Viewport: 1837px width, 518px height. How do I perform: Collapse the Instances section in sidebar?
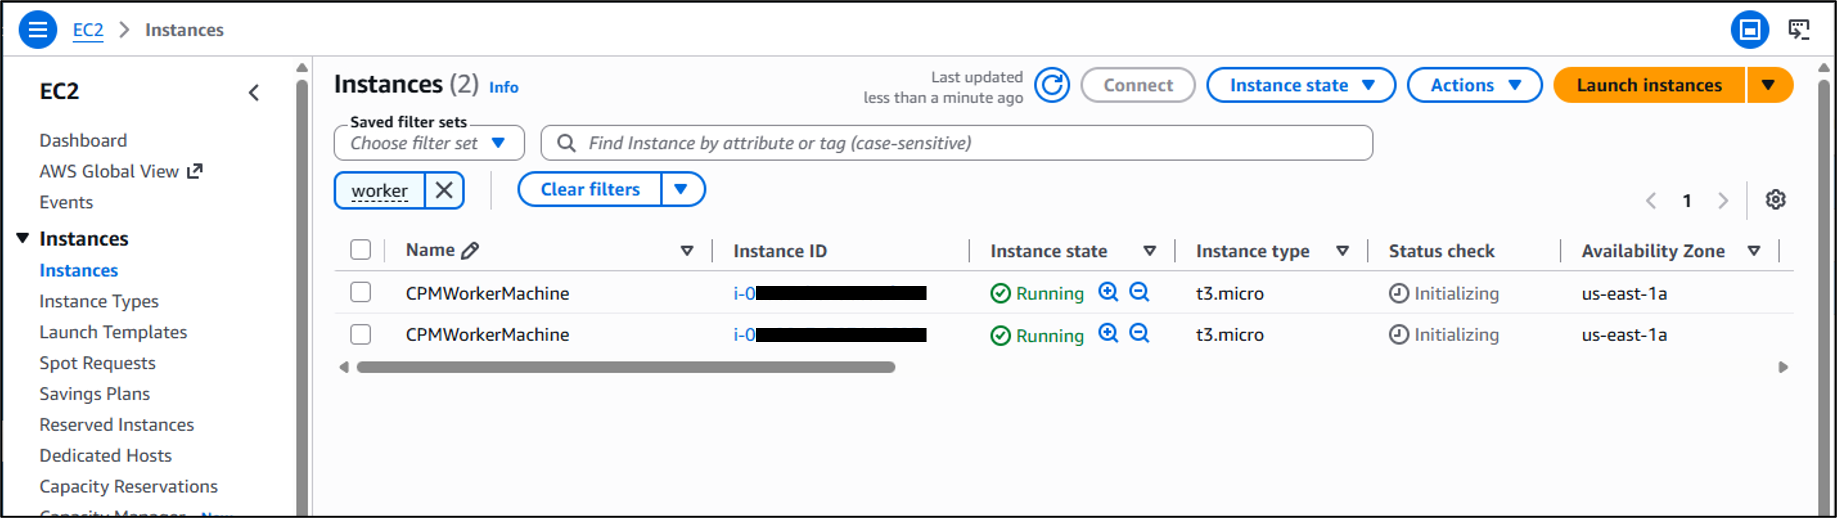(x=22, y=238)
